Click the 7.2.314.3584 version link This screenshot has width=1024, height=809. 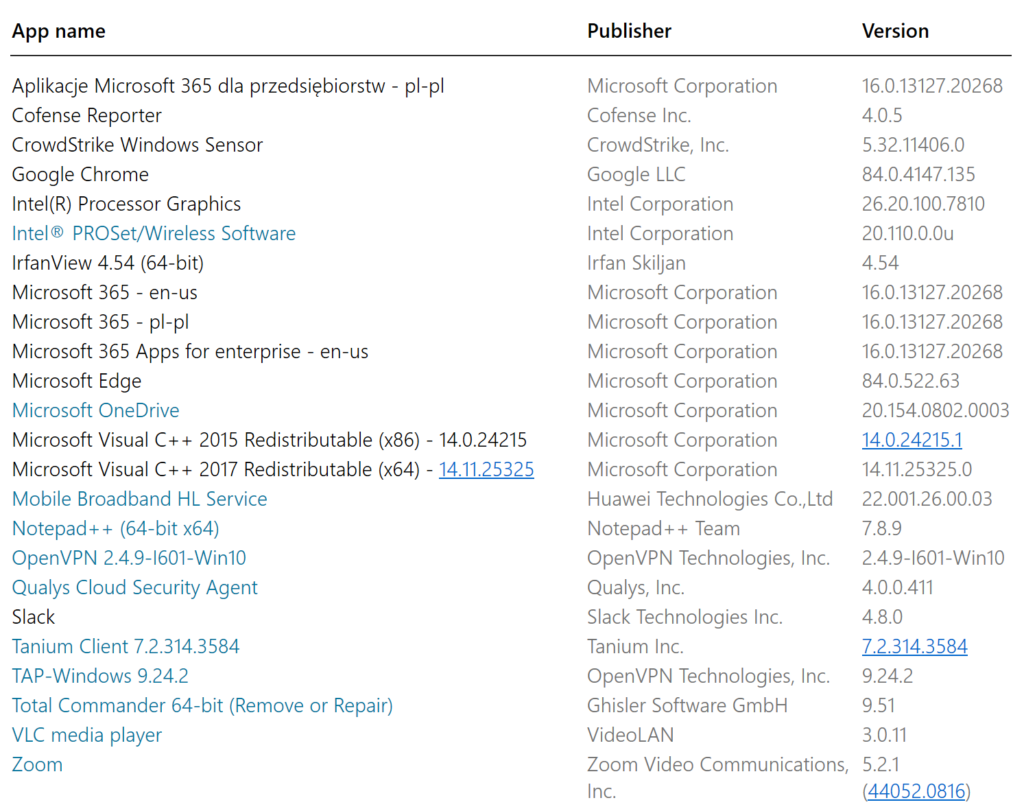tap(914, 646)
